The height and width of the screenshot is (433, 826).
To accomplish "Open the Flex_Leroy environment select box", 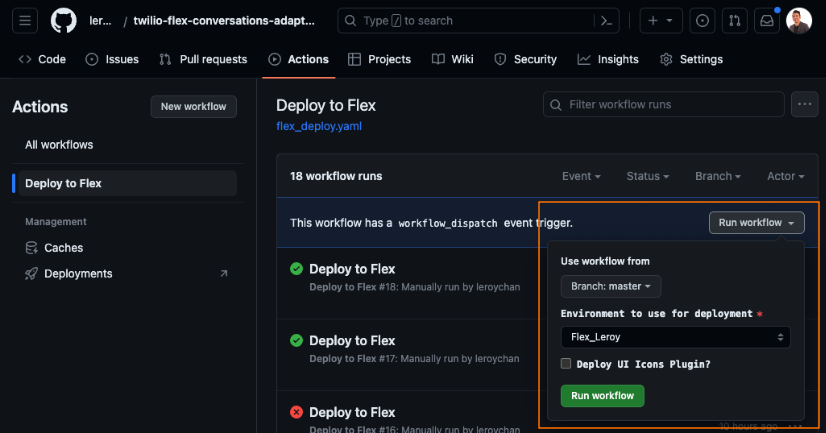I will coord(675,337).
